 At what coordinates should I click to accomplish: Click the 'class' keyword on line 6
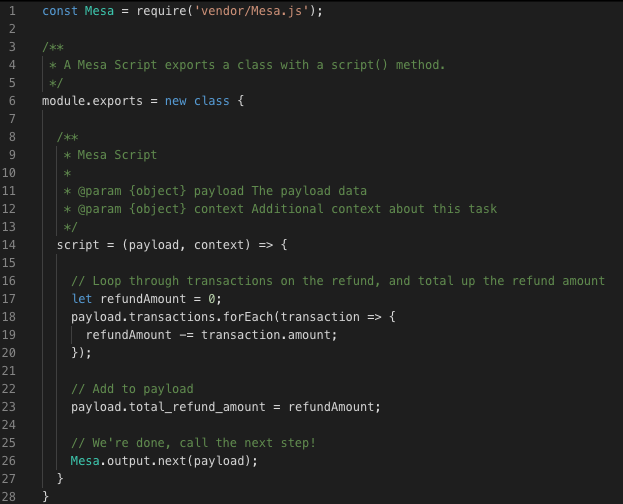pos(211,101)
